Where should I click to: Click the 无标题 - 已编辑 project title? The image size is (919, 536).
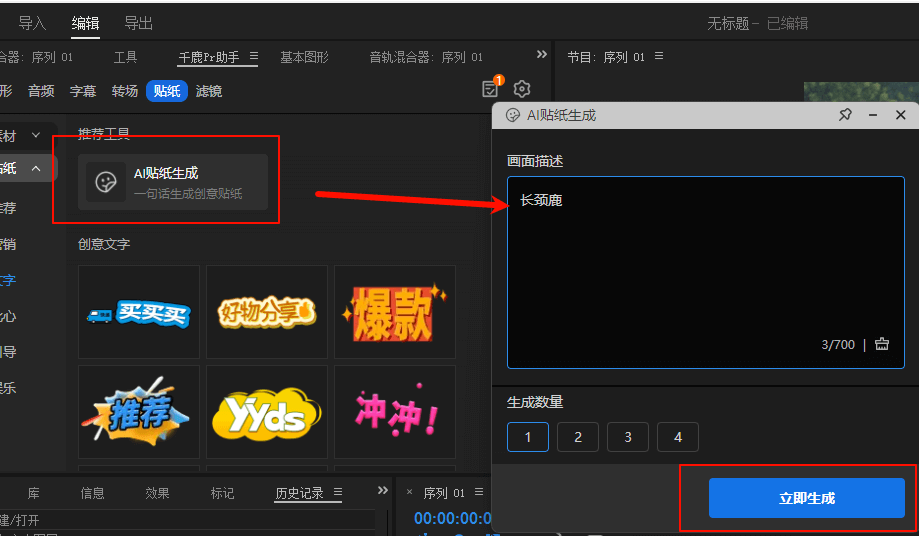point(757,23)
